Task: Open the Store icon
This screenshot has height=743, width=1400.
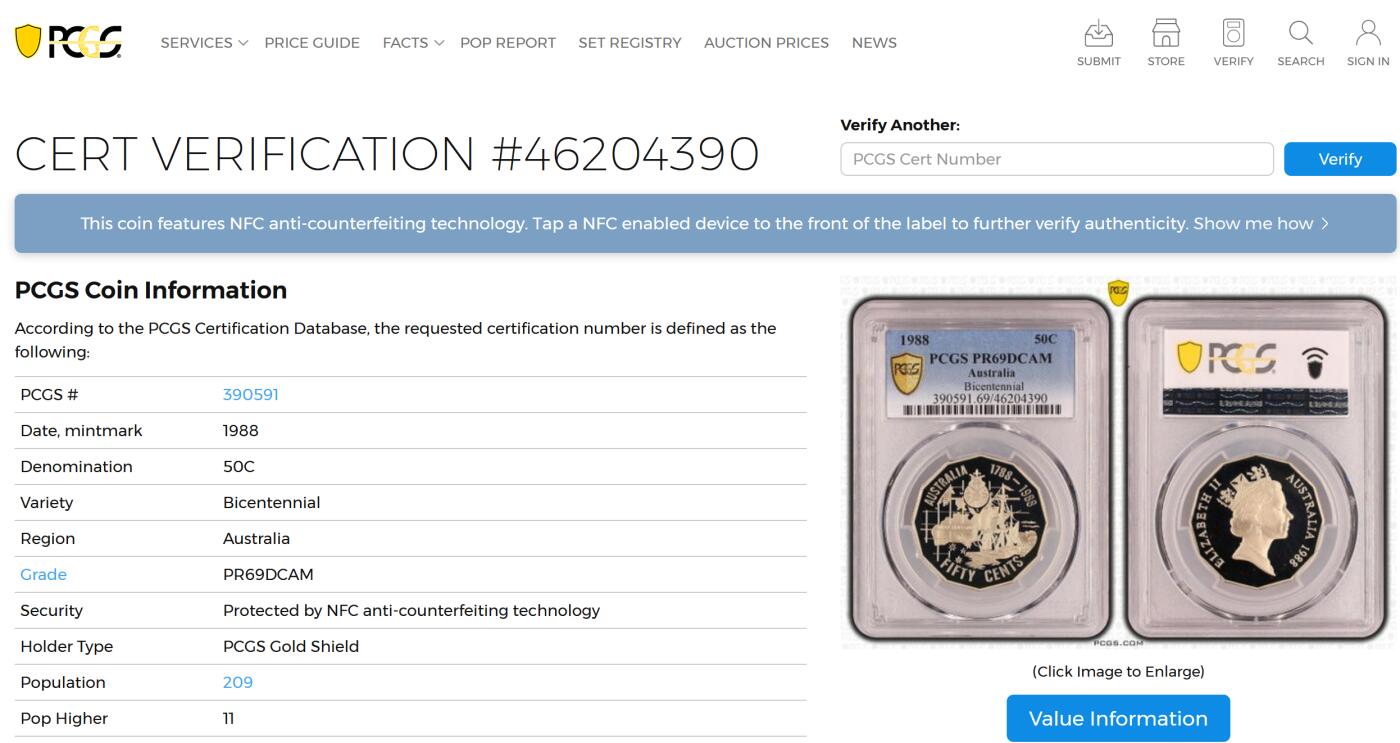Action: (x=1165, y=34)
